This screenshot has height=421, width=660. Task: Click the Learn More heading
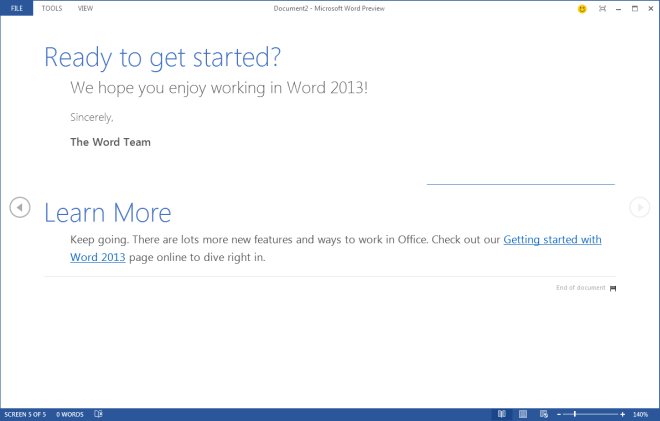(108, 213)
